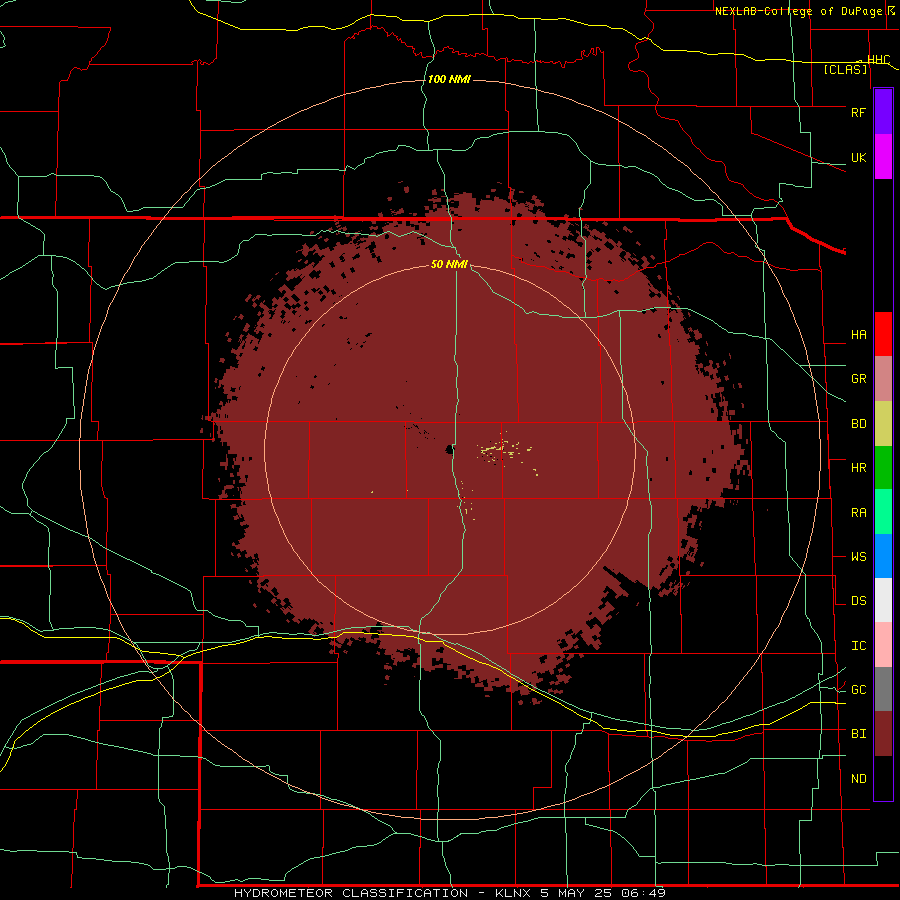The image size is (900, 900).
Task: Click the RA legend label
Action: coord(858,513)
